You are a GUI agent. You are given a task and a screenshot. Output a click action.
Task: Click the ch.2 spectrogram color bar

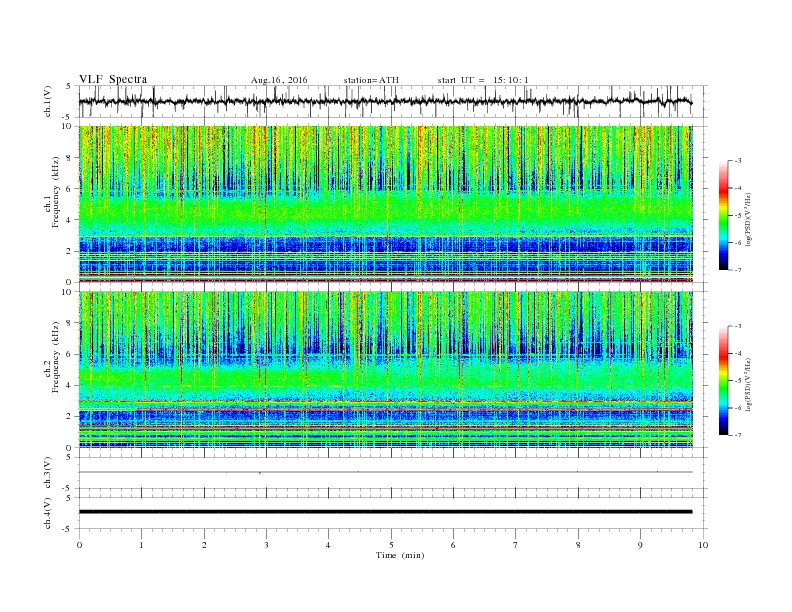coord(723,380)
